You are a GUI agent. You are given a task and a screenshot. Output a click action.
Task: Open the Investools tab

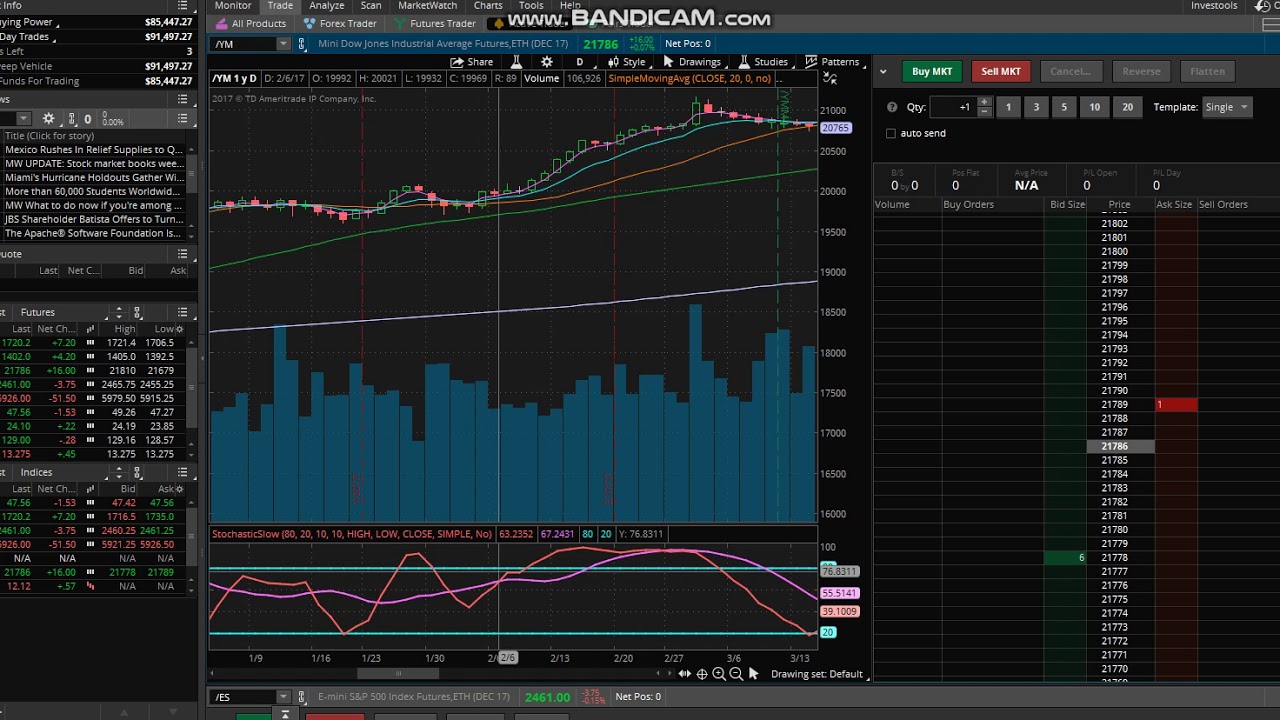[1214, 6]
